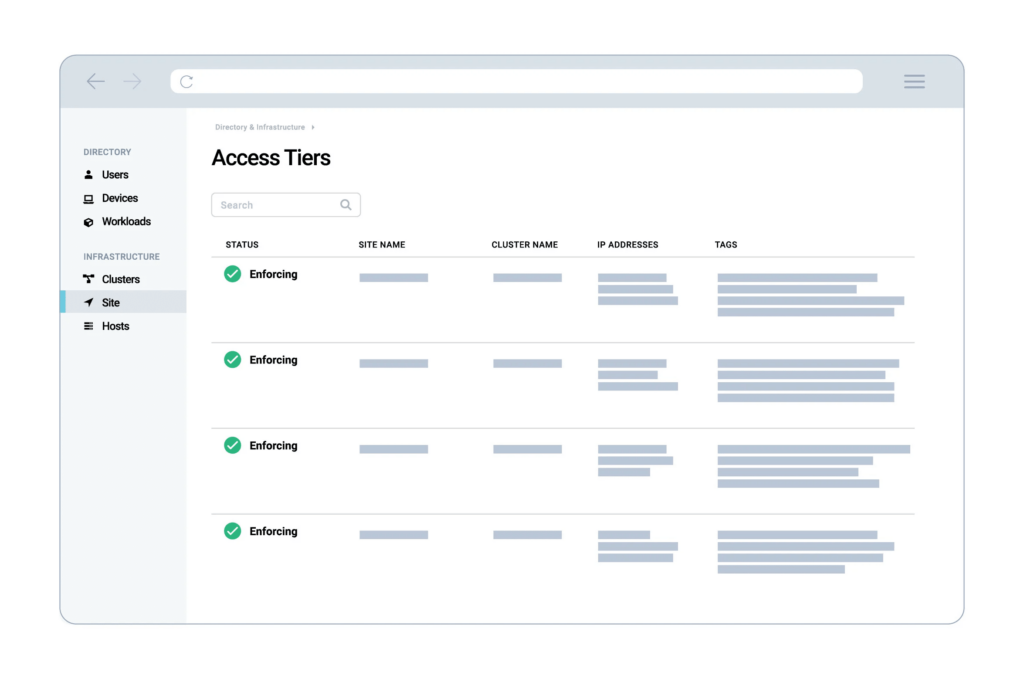The height and width of the screenshot is (679, 1024).
Task: Click the browser back arrow
Action: click(x=95, y=81)
